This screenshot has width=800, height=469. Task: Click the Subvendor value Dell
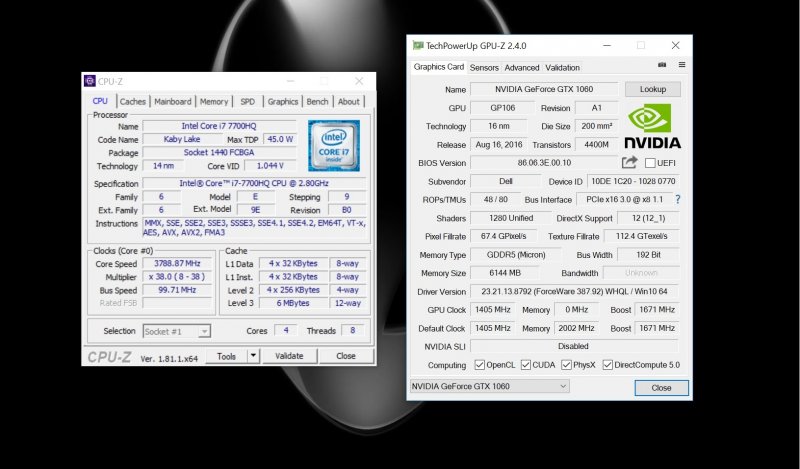pyautogui.click(x=506, y=181)
